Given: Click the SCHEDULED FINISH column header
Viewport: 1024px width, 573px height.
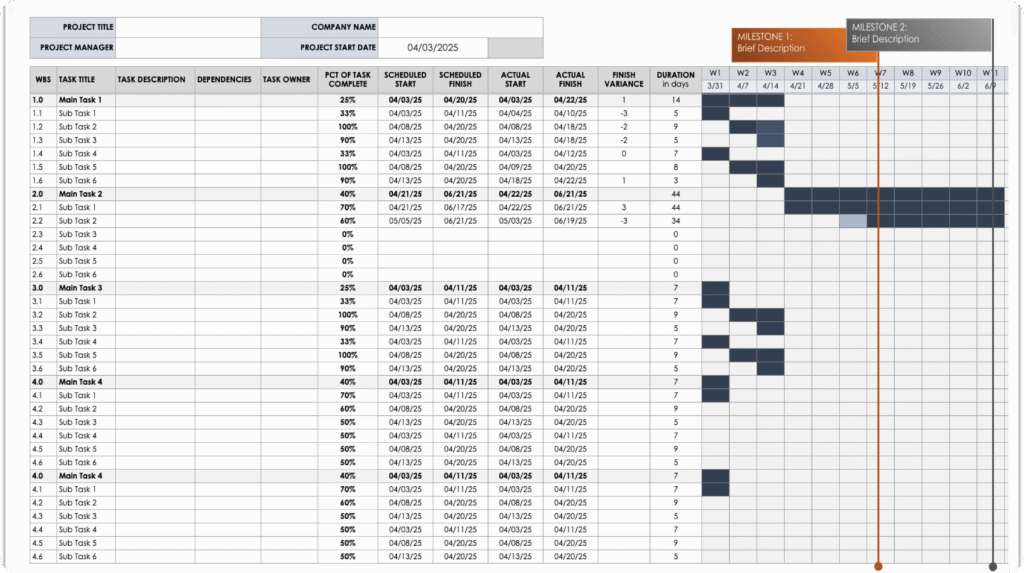Looking at the screenshot, I should (x=460, y=80).
